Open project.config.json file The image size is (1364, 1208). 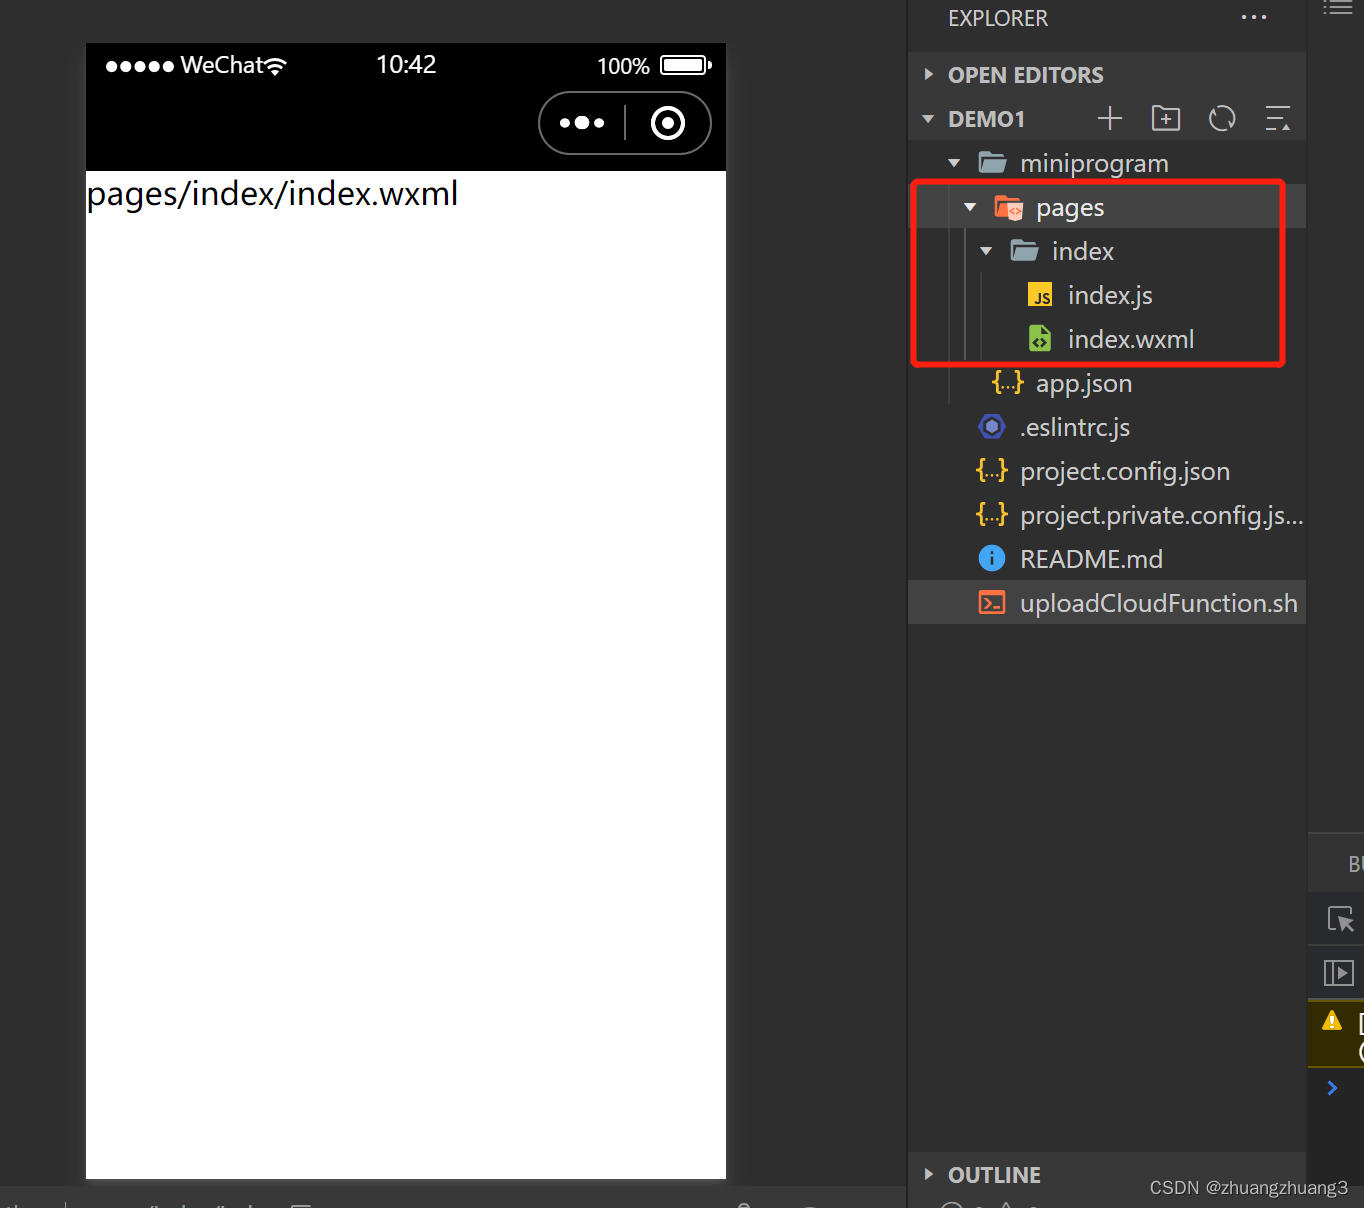(1124, 471)
